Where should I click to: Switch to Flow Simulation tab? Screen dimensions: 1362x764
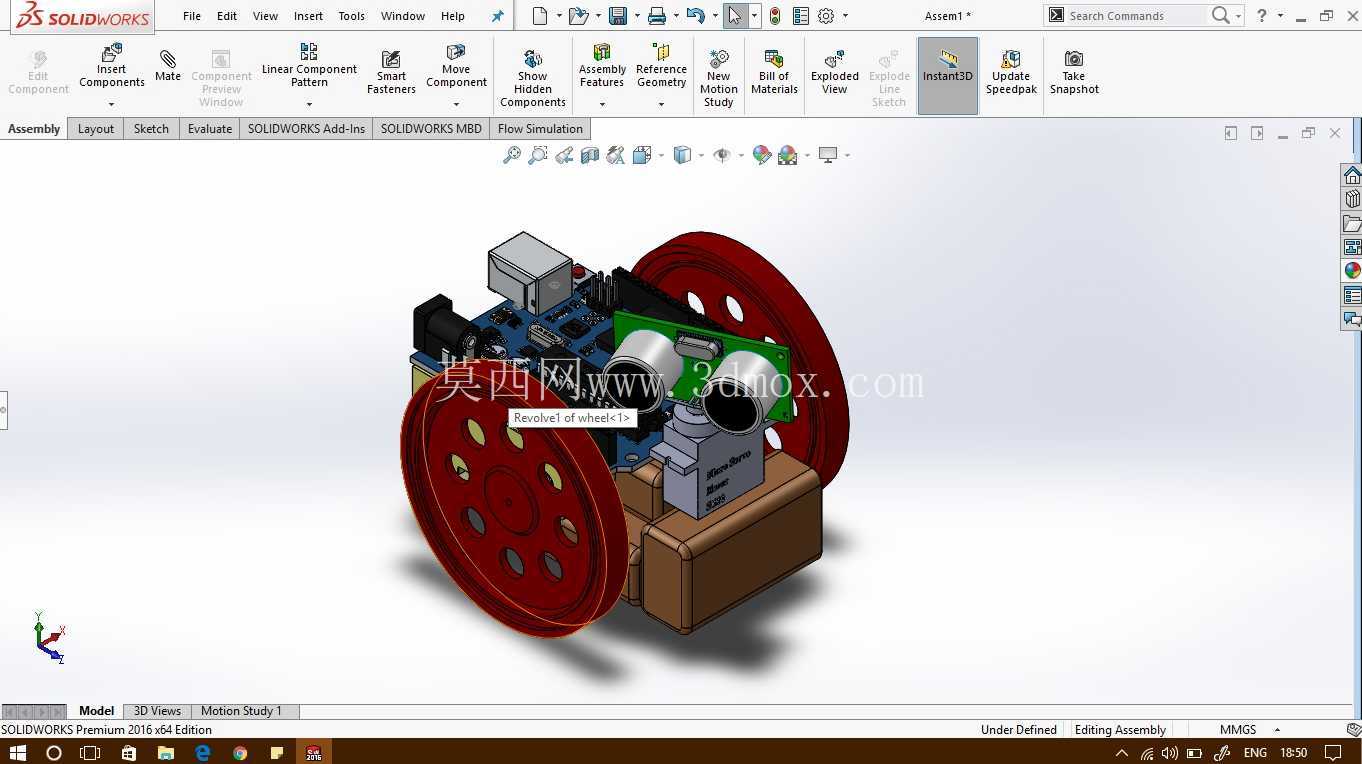[x=540, y=129]
